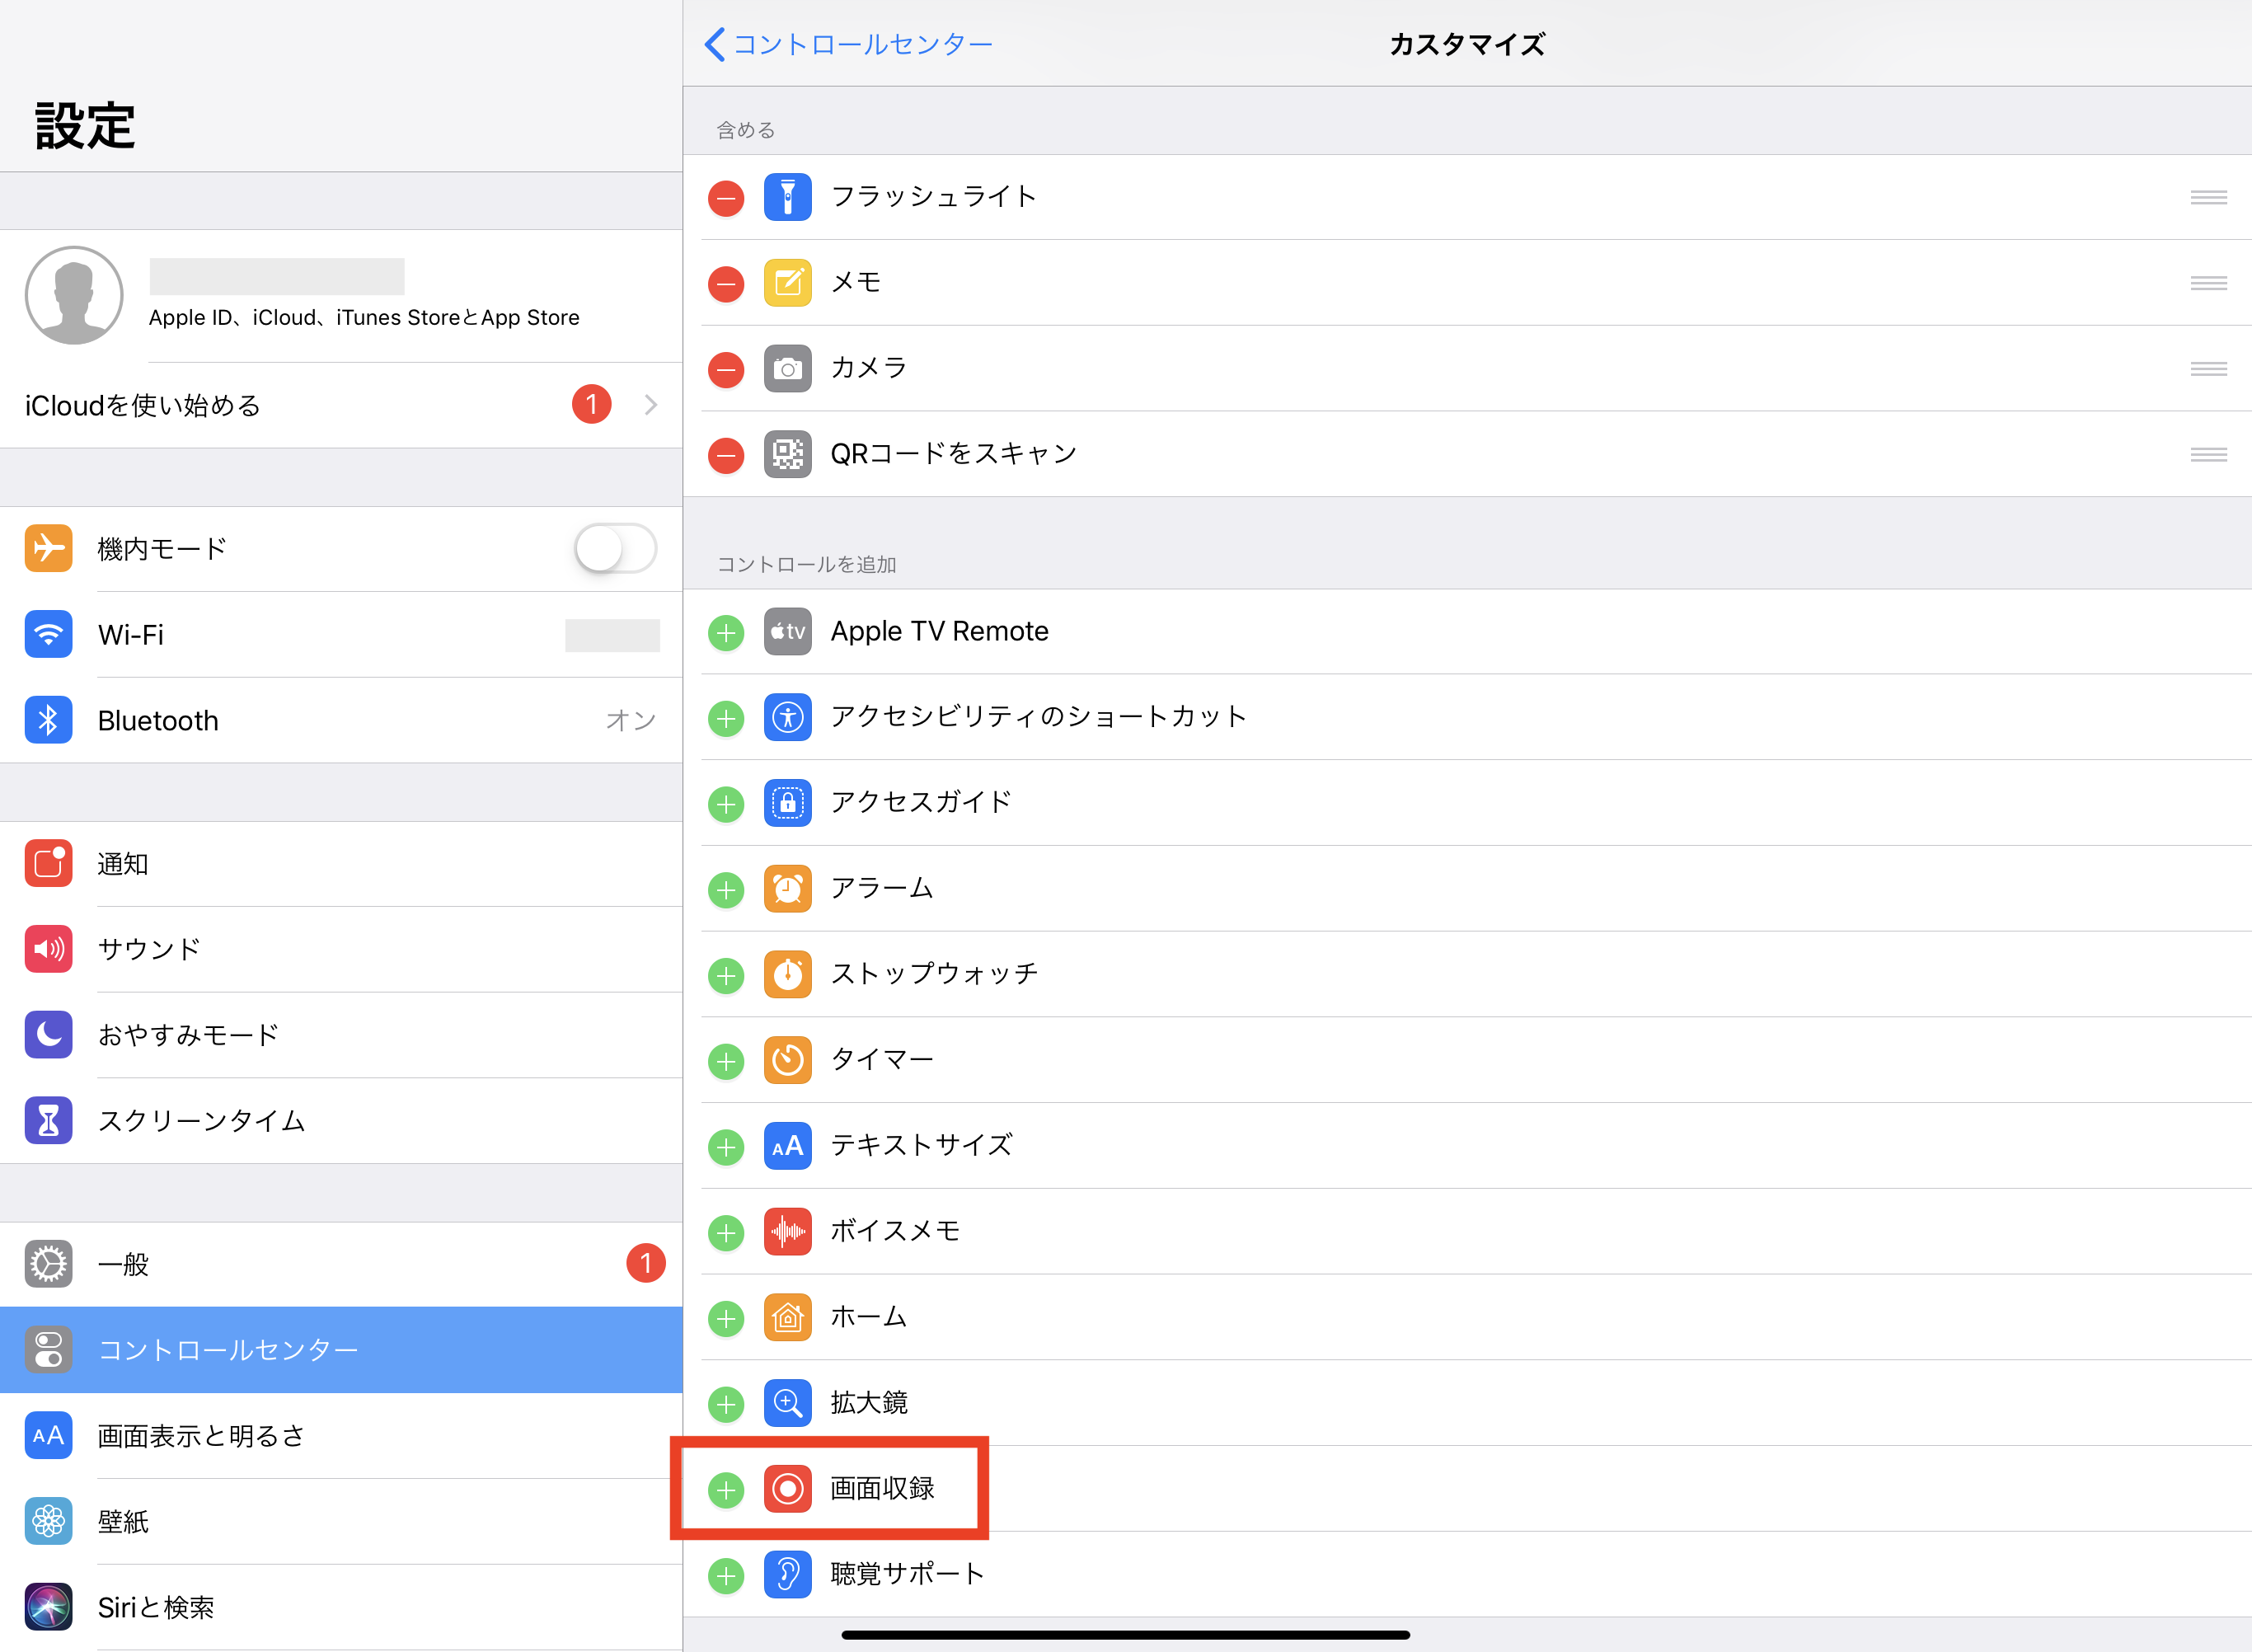
Task: Open 通知 notifications settings
Action: [x=341, y=864]
